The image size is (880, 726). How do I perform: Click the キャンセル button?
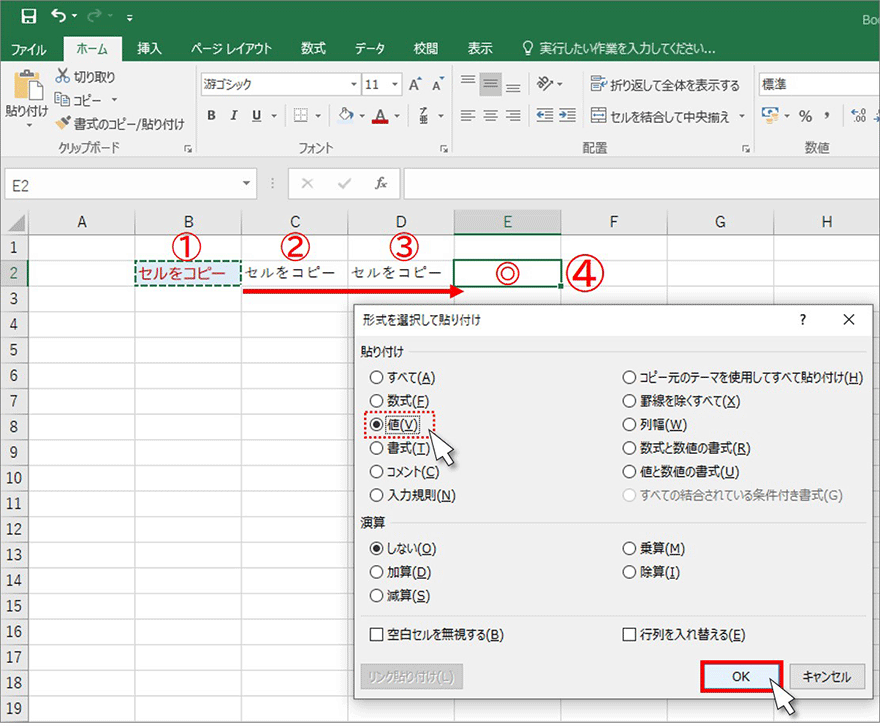click(826, 676)
